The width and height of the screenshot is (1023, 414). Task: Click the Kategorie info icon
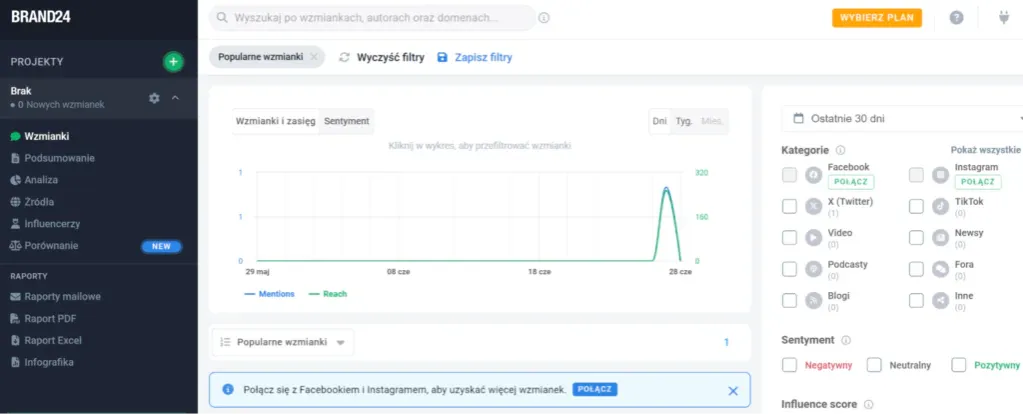(840, 150)
